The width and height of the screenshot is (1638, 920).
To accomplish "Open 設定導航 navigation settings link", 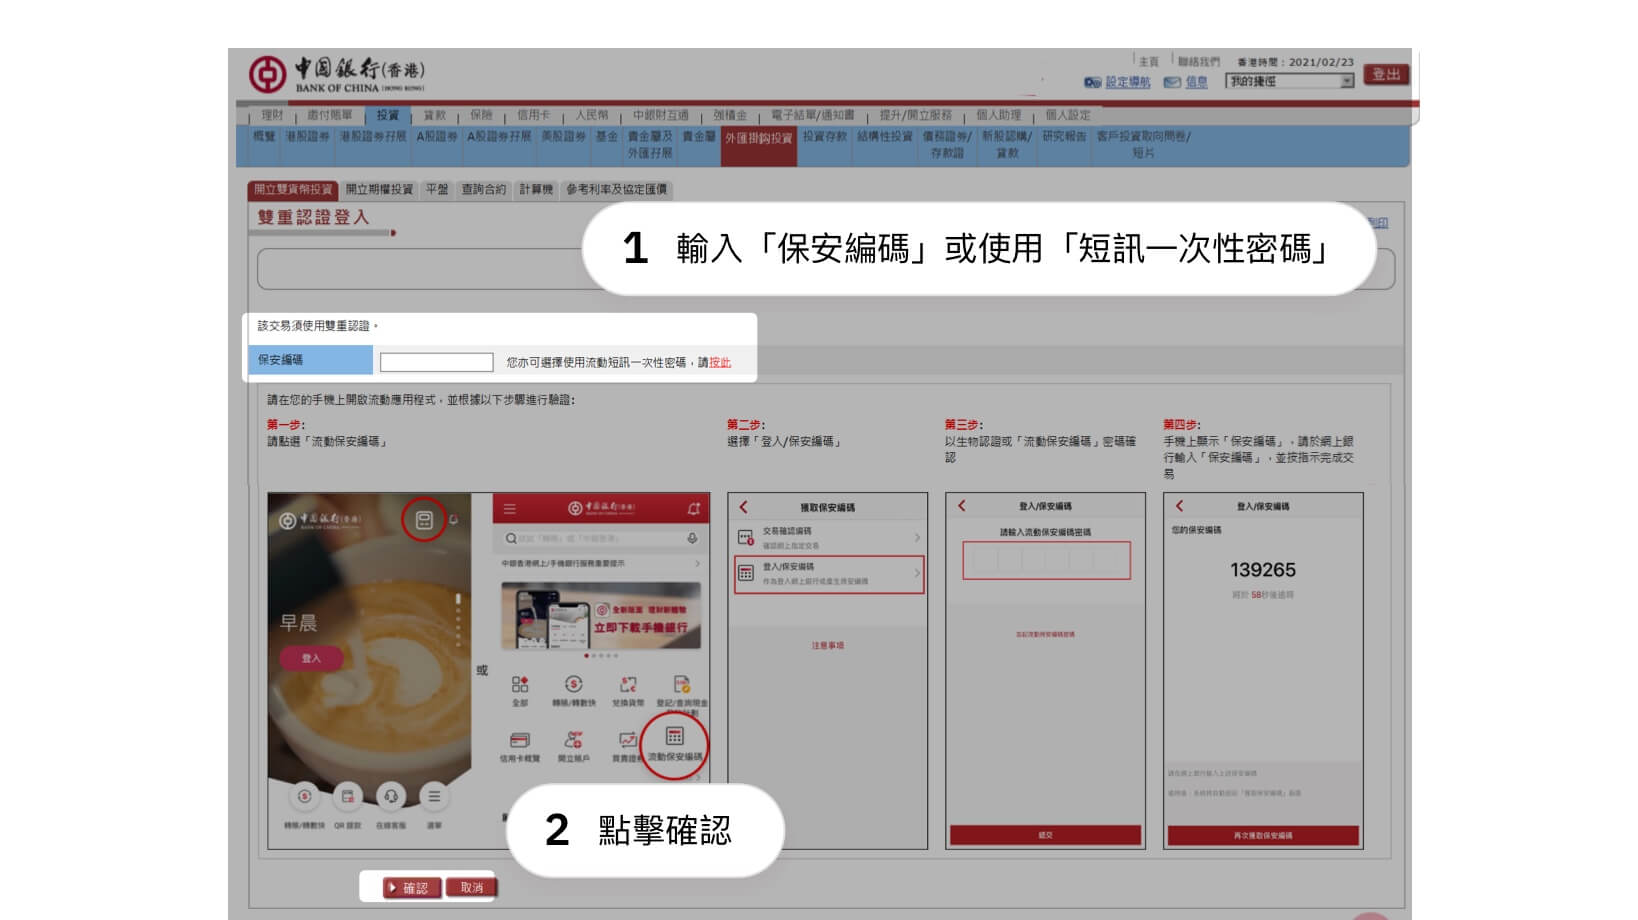I will coord(1128,82).
